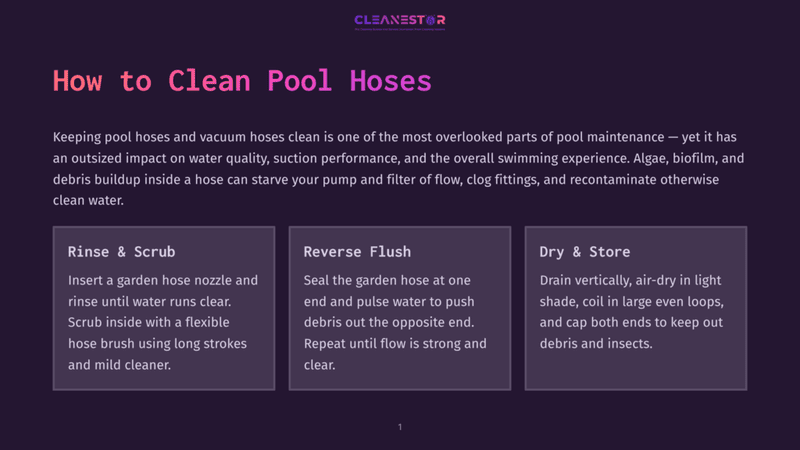Click the tiny tagline under the Cleanestor logo
The width and height of the screenshot is (800, 450).
click(399, 29)
